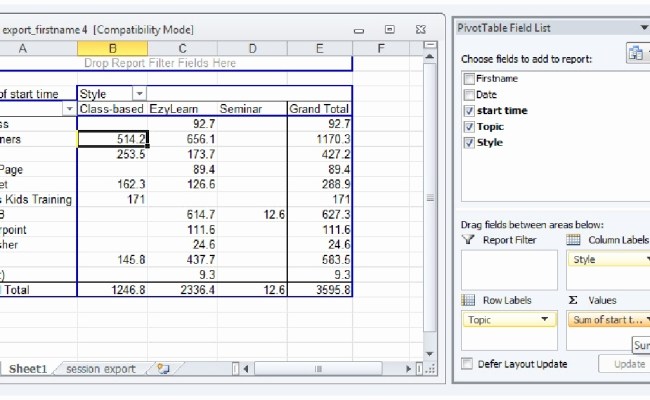The image size is (650, 400).
Task: Restore the export_firstname workbook window
Action: point(390,29)
